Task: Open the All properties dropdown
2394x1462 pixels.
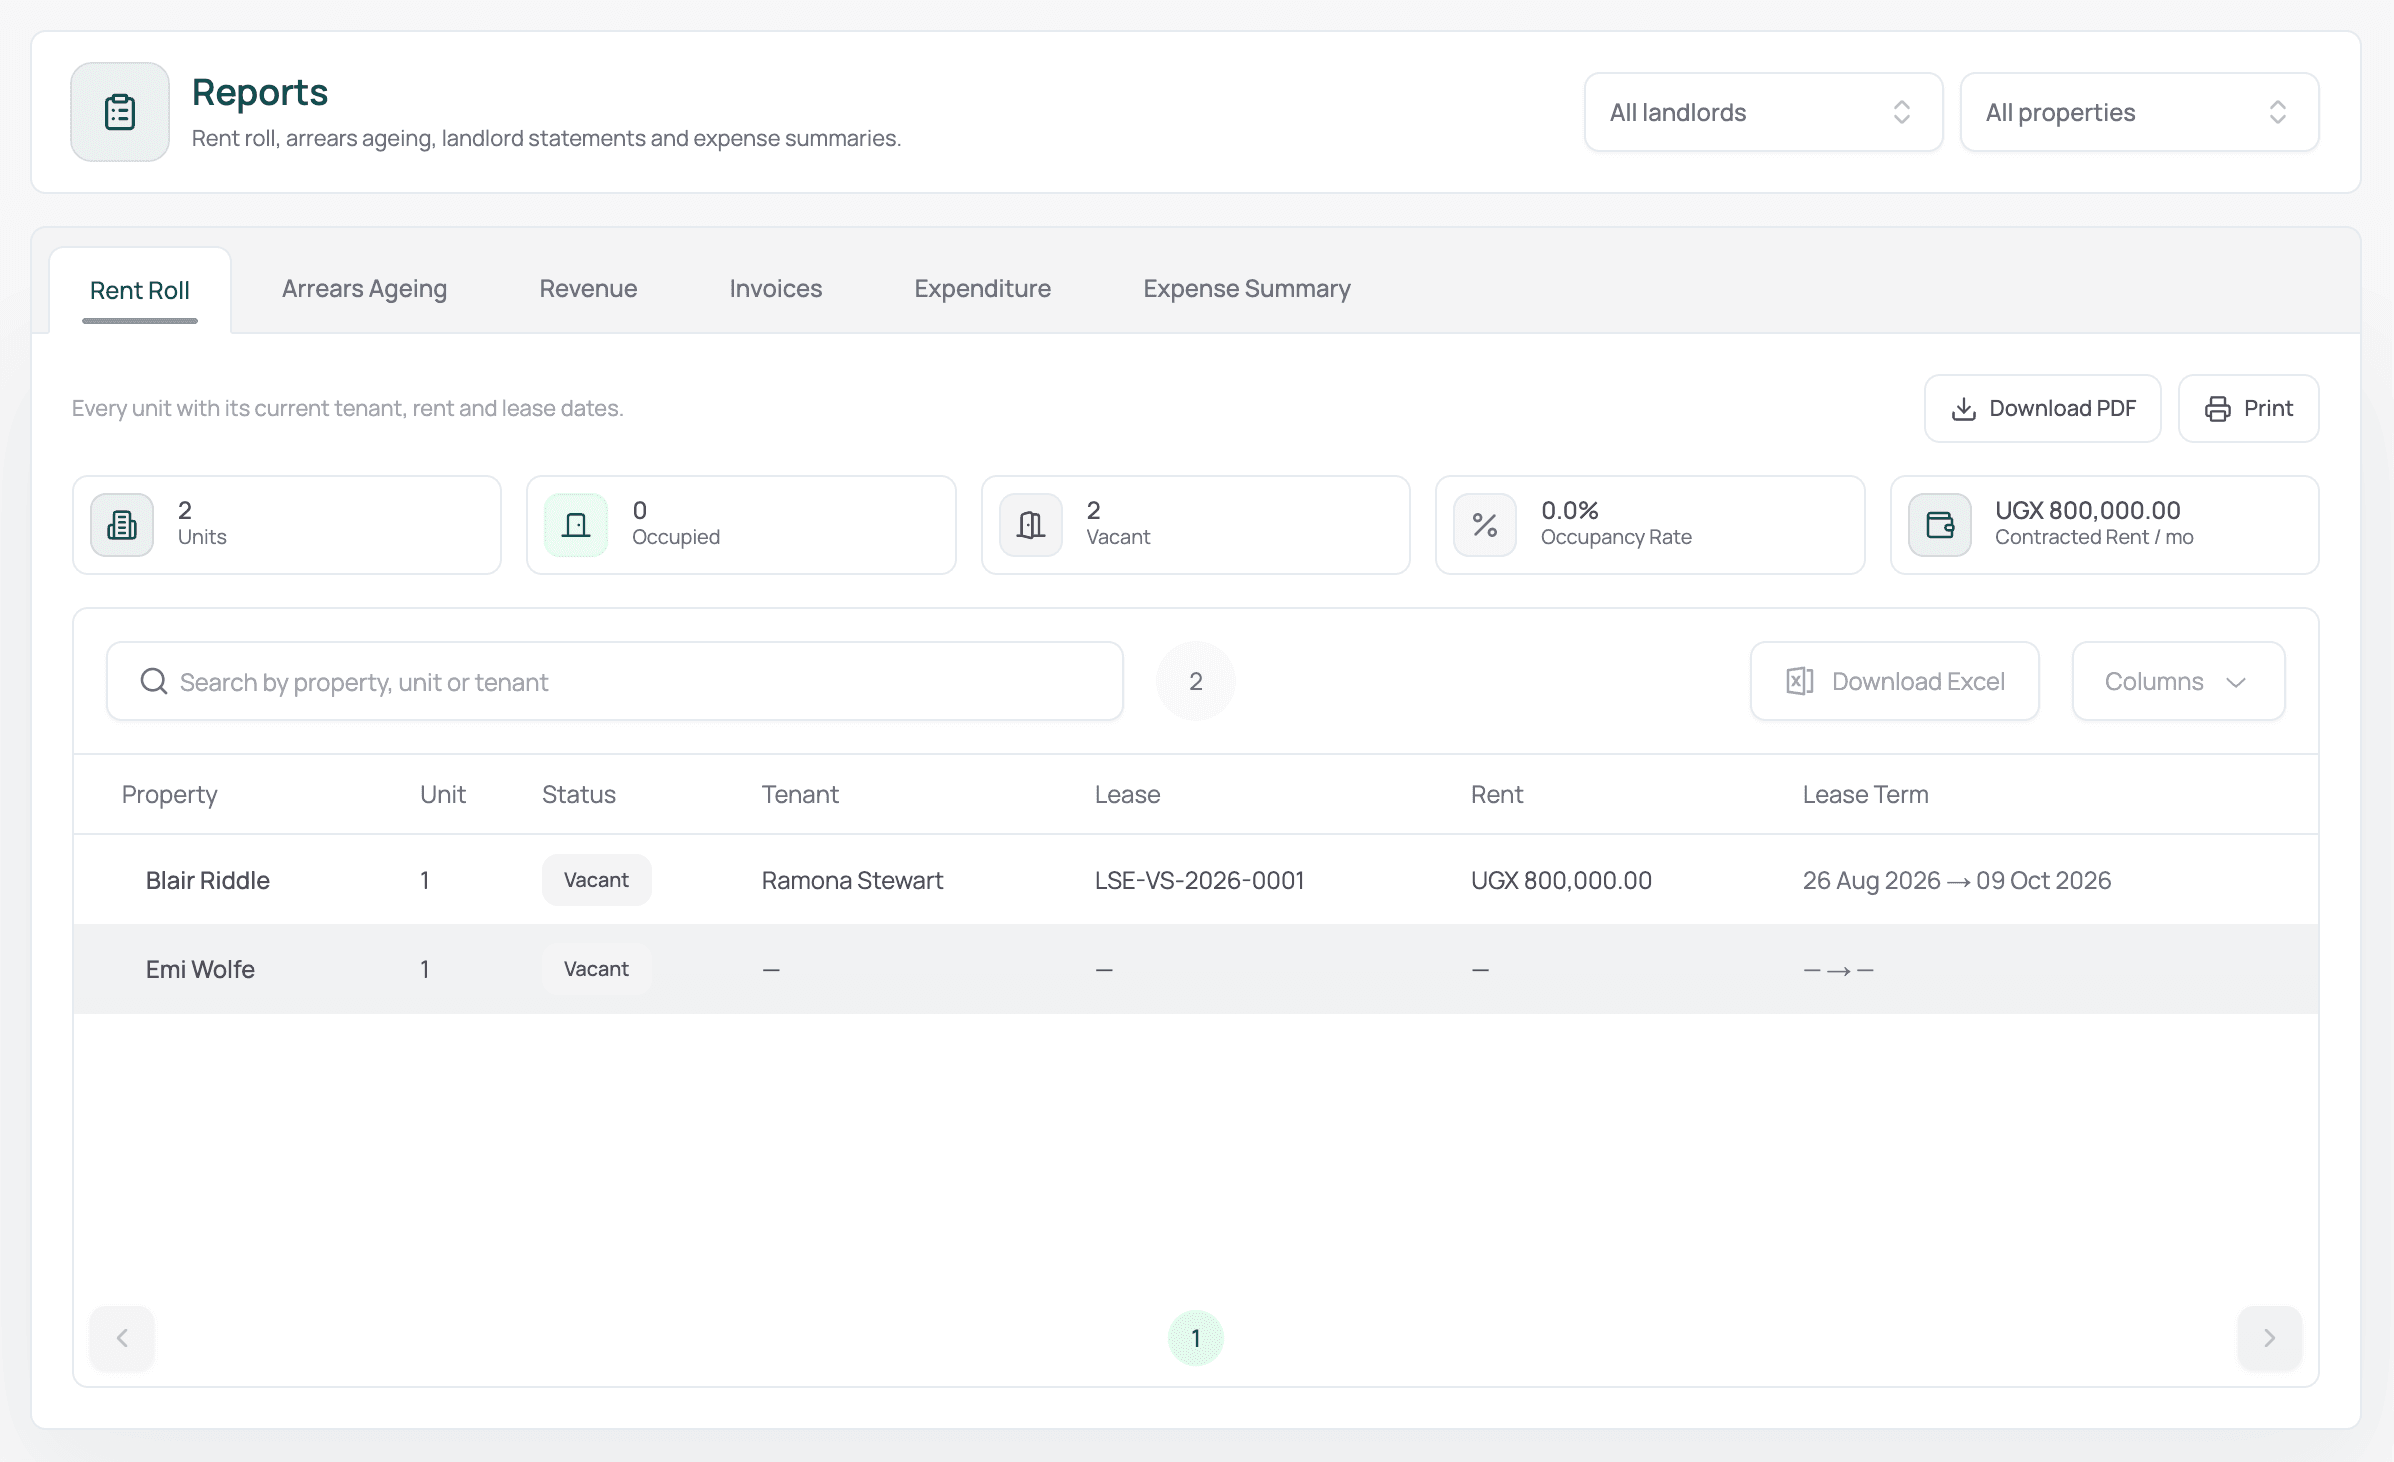Action: tap(2139, 112)
